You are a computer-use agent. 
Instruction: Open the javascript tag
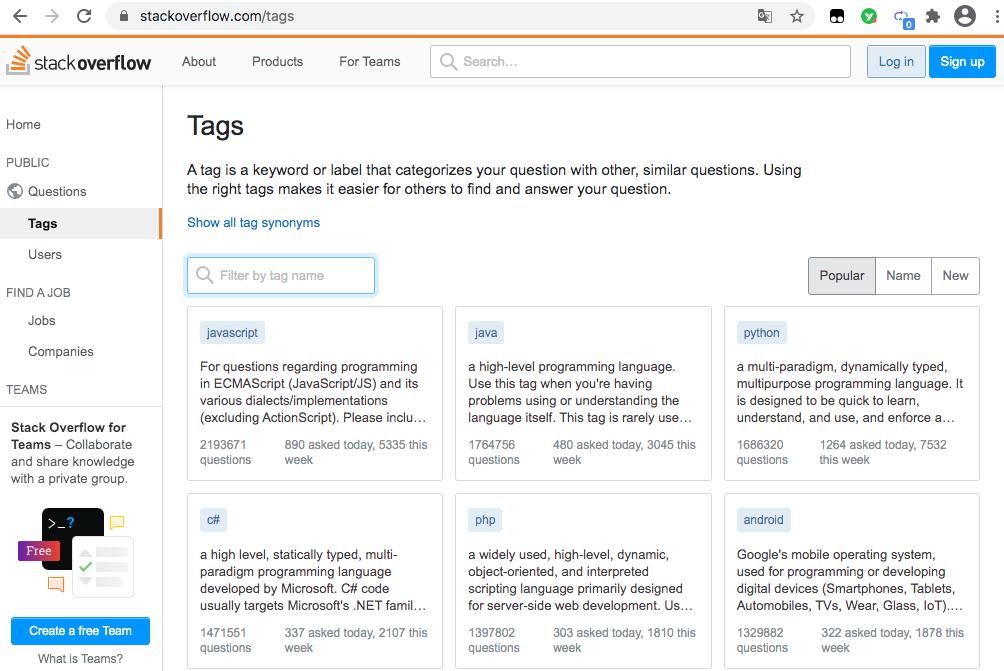(232, 333)
